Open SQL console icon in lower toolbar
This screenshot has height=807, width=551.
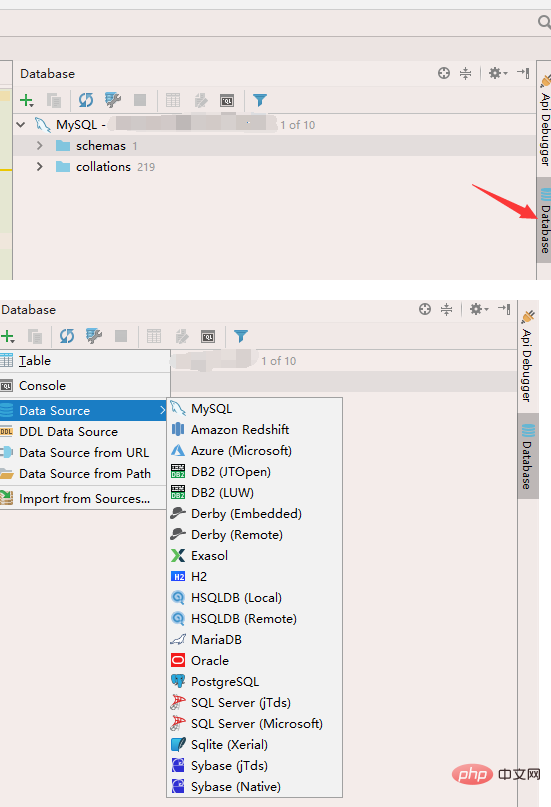tap(208, 337)
